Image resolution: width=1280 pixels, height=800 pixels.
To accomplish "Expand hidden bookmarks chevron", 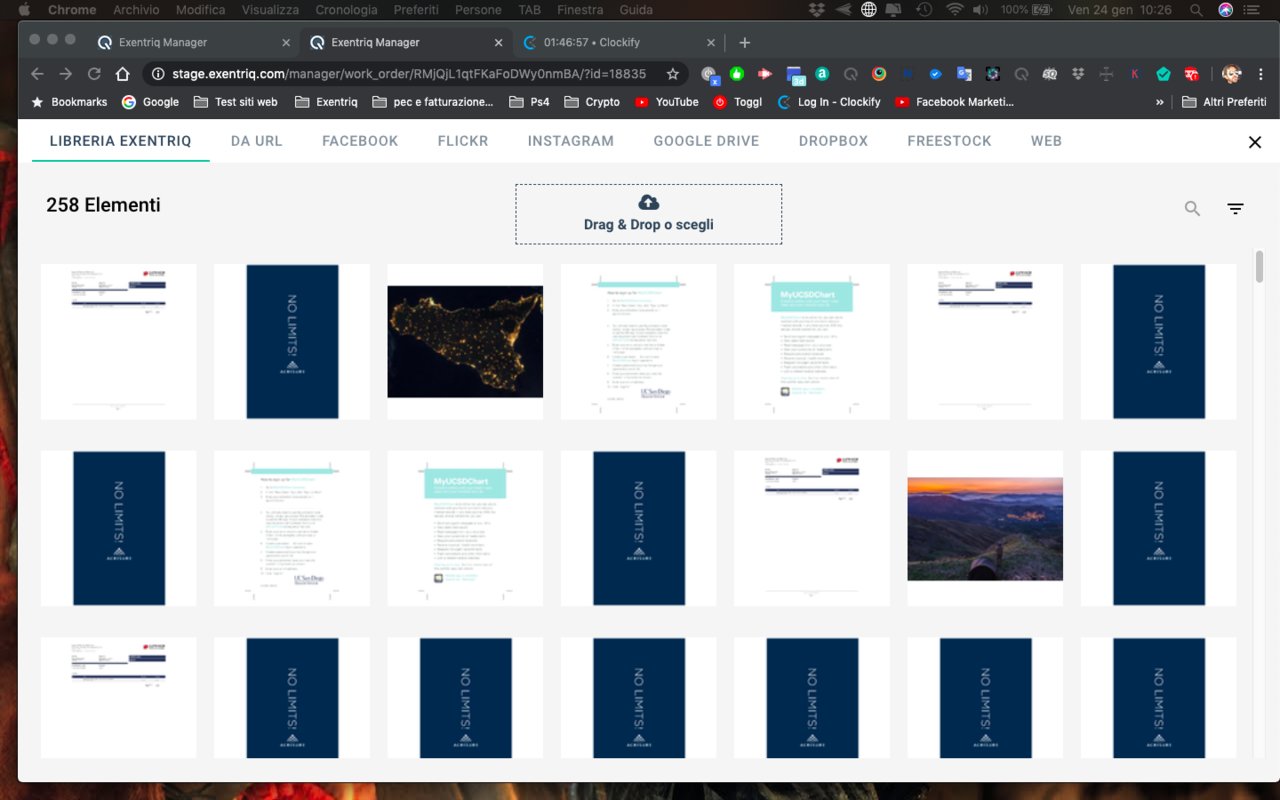I will (x=1160, y=102).
